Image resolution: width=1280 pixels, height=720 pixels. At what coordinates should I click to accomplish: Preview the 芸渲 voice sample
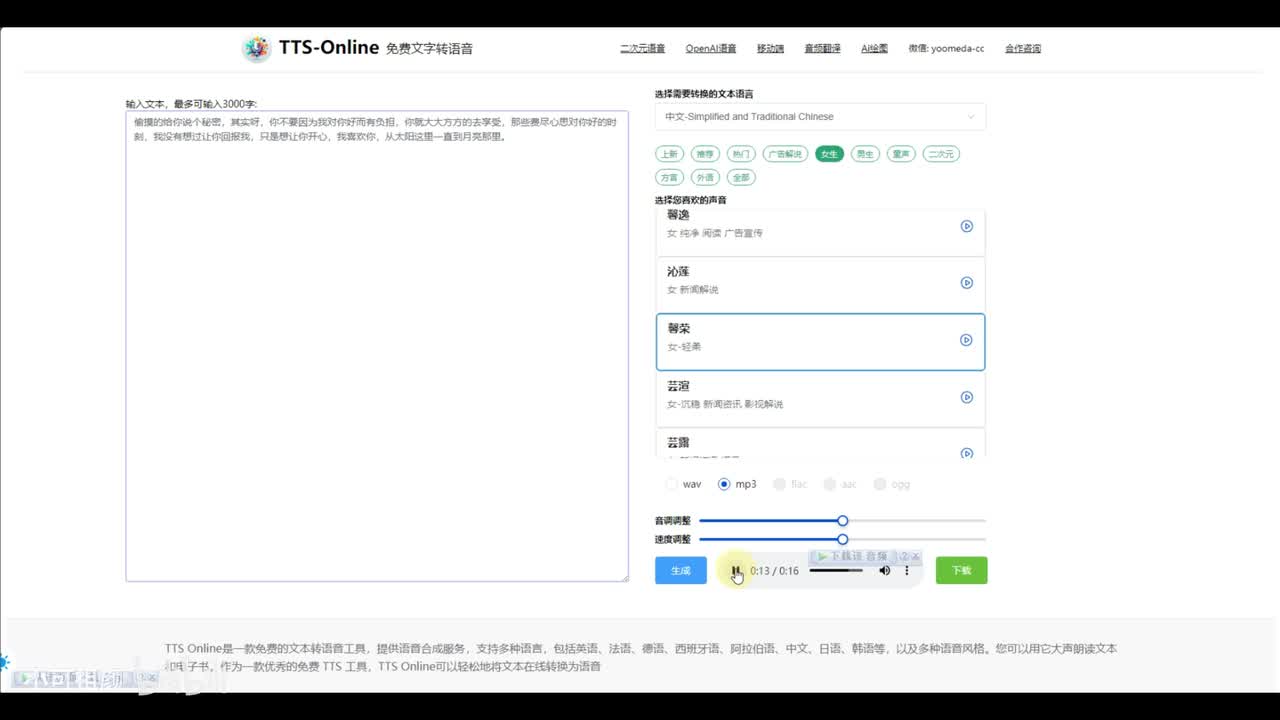(966, 397)
